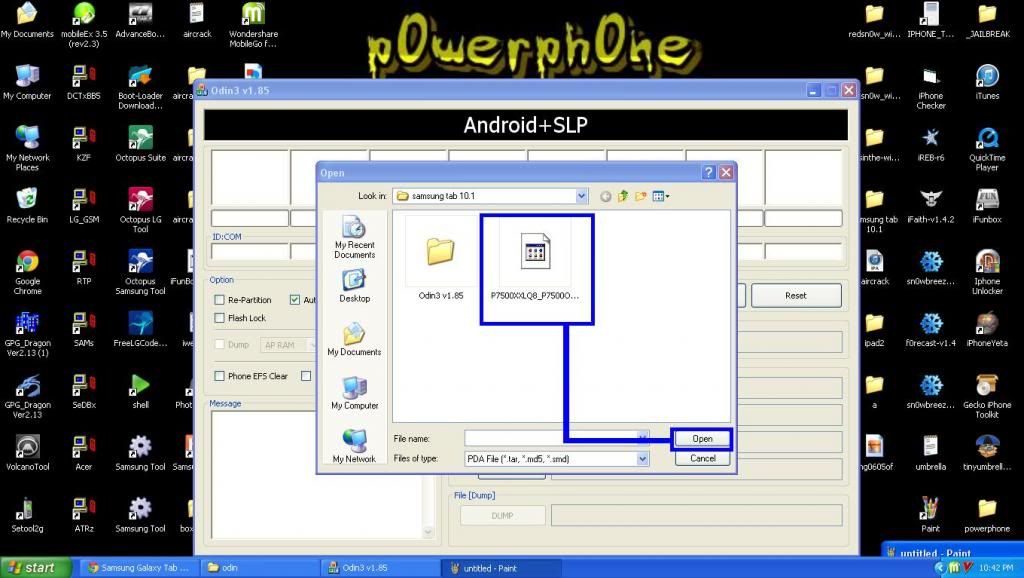This screenshot has width=1024, height=578.
Task: Select the Recycle Bin desktop icon
Action: 27,205
